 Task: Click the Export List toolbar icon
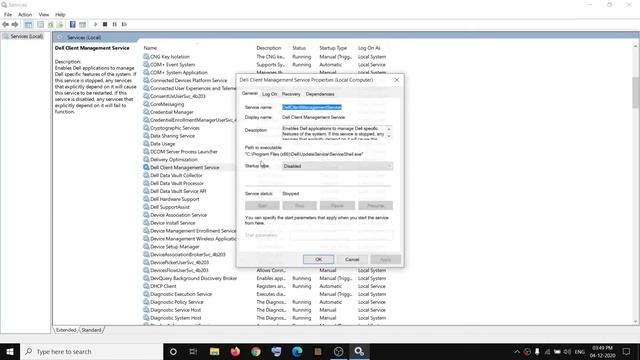(x=60, y=24)
